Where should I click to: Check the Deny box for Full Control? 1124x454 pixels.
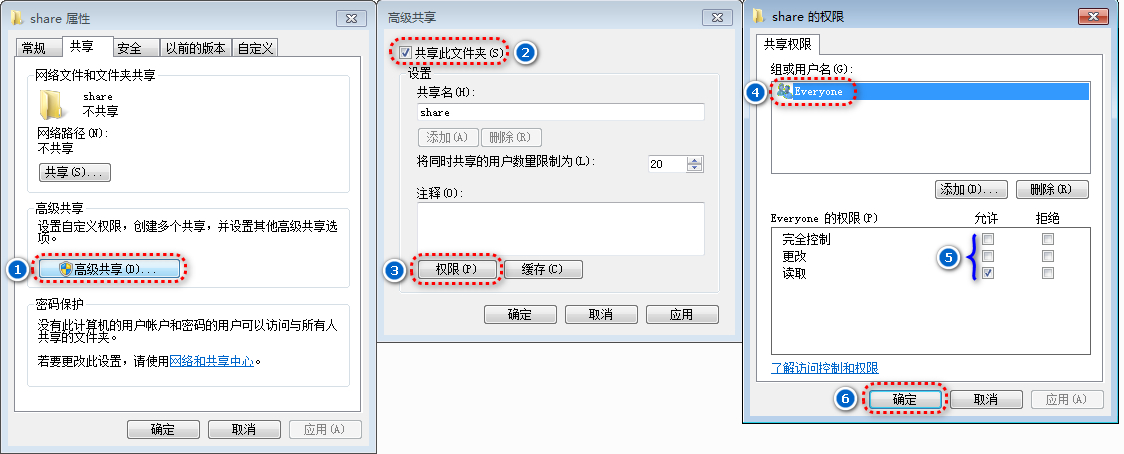(x=1048, y=239)
